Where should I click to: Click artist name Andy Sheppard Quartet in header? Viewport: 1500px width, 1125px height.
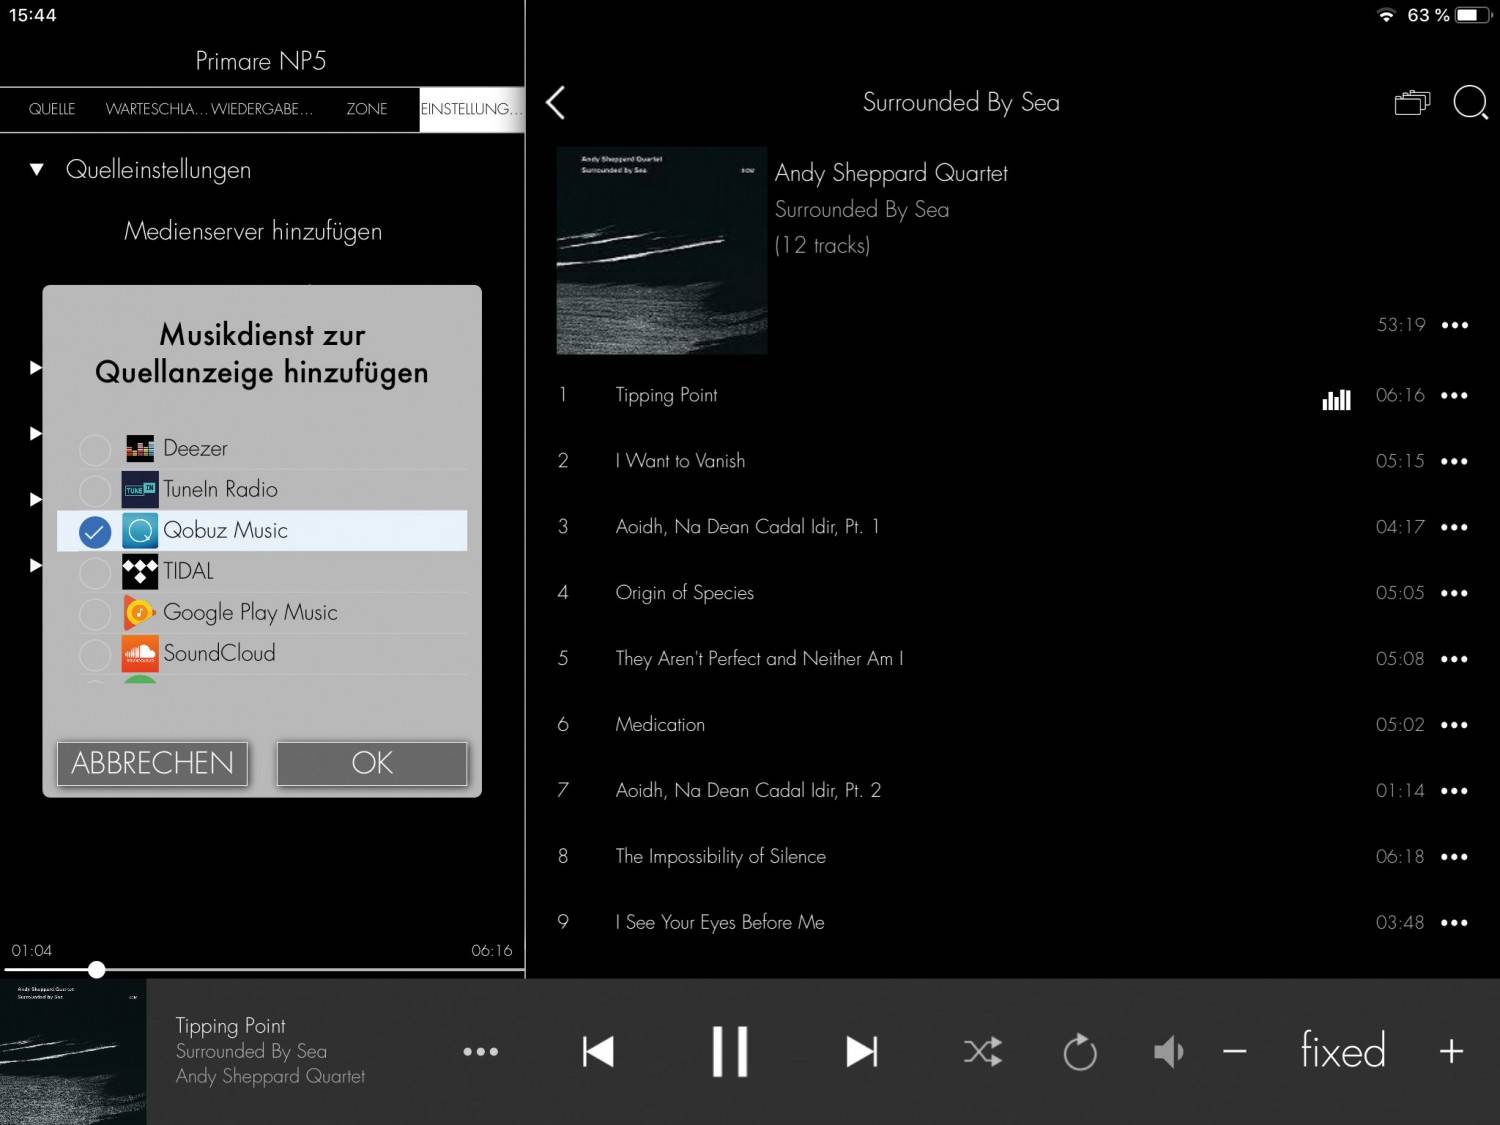(x=891, y=173)
